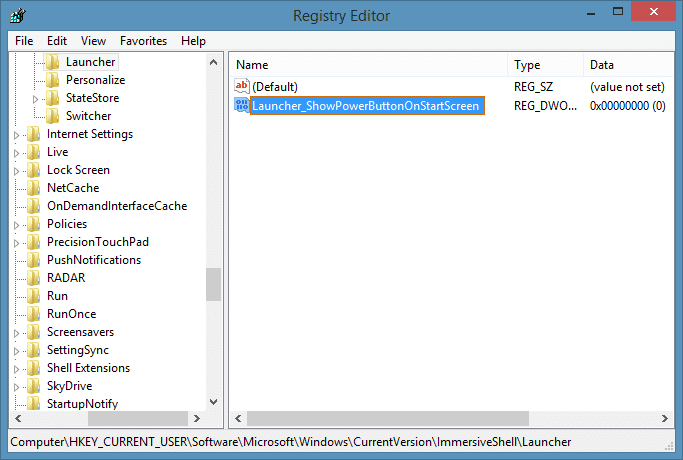Image resolution: width=683 pixels, height=460 pixels.
Task: Click the REG_SZ type cell
Action: pos(533,87)
